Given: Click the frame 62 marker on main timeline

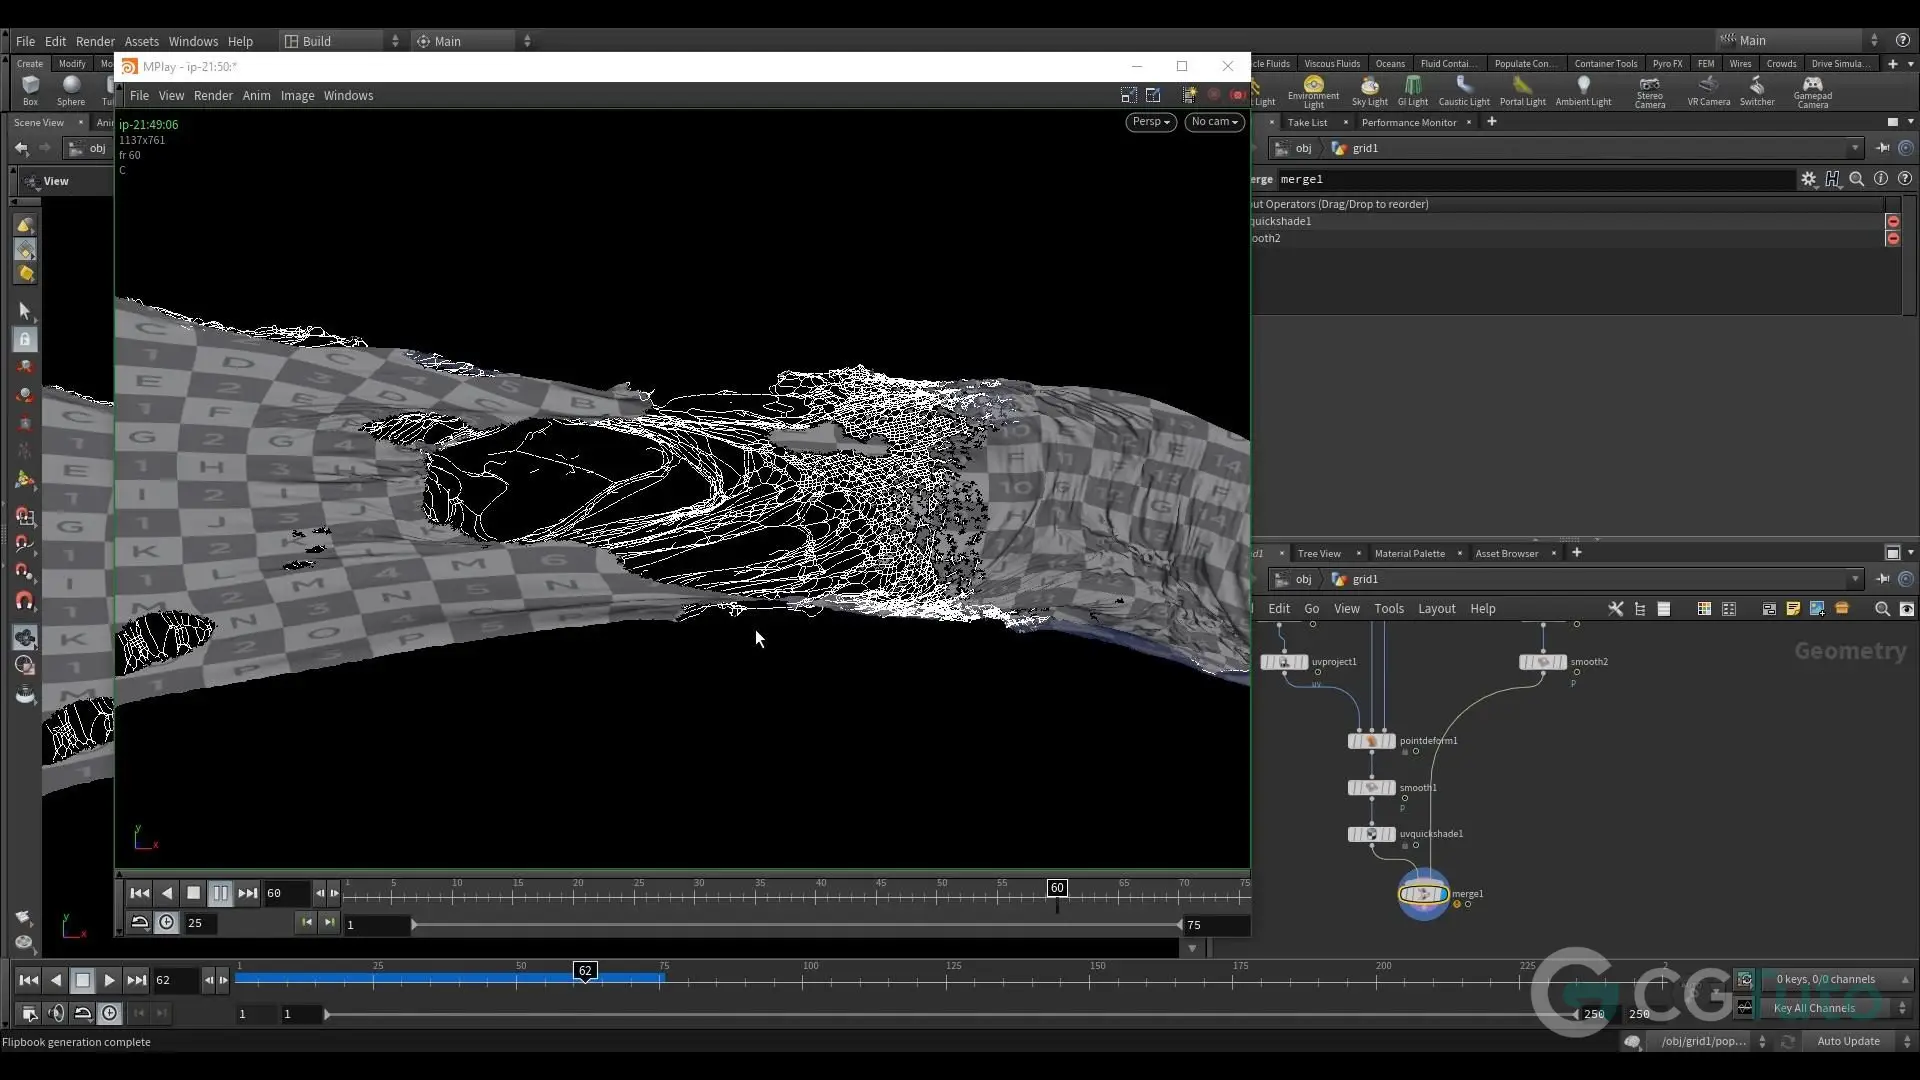Looking at the screenshot, I should click(x=585, y=970).
